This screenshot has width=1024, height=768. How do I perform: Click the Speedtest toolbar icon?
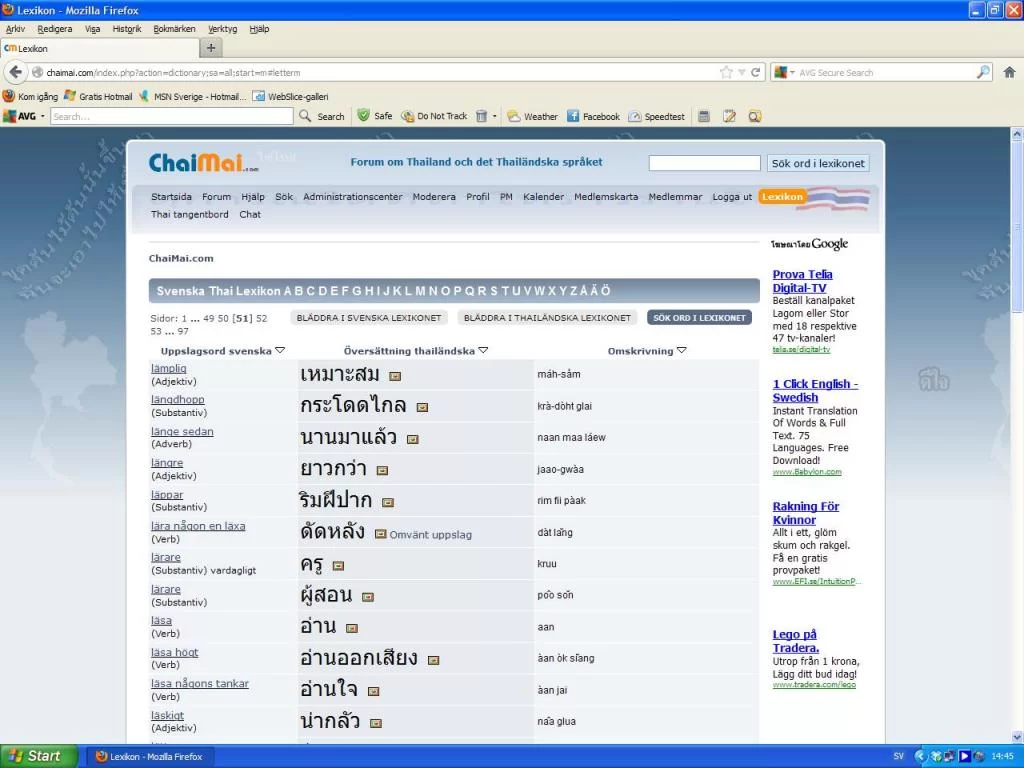(634, 116)
